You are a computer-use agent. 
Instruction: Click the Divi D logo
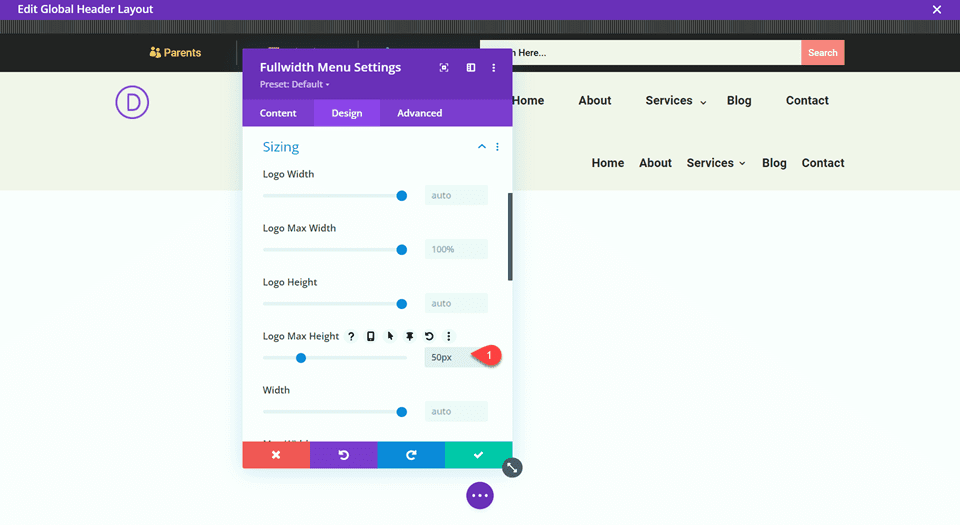coord(132,102)
